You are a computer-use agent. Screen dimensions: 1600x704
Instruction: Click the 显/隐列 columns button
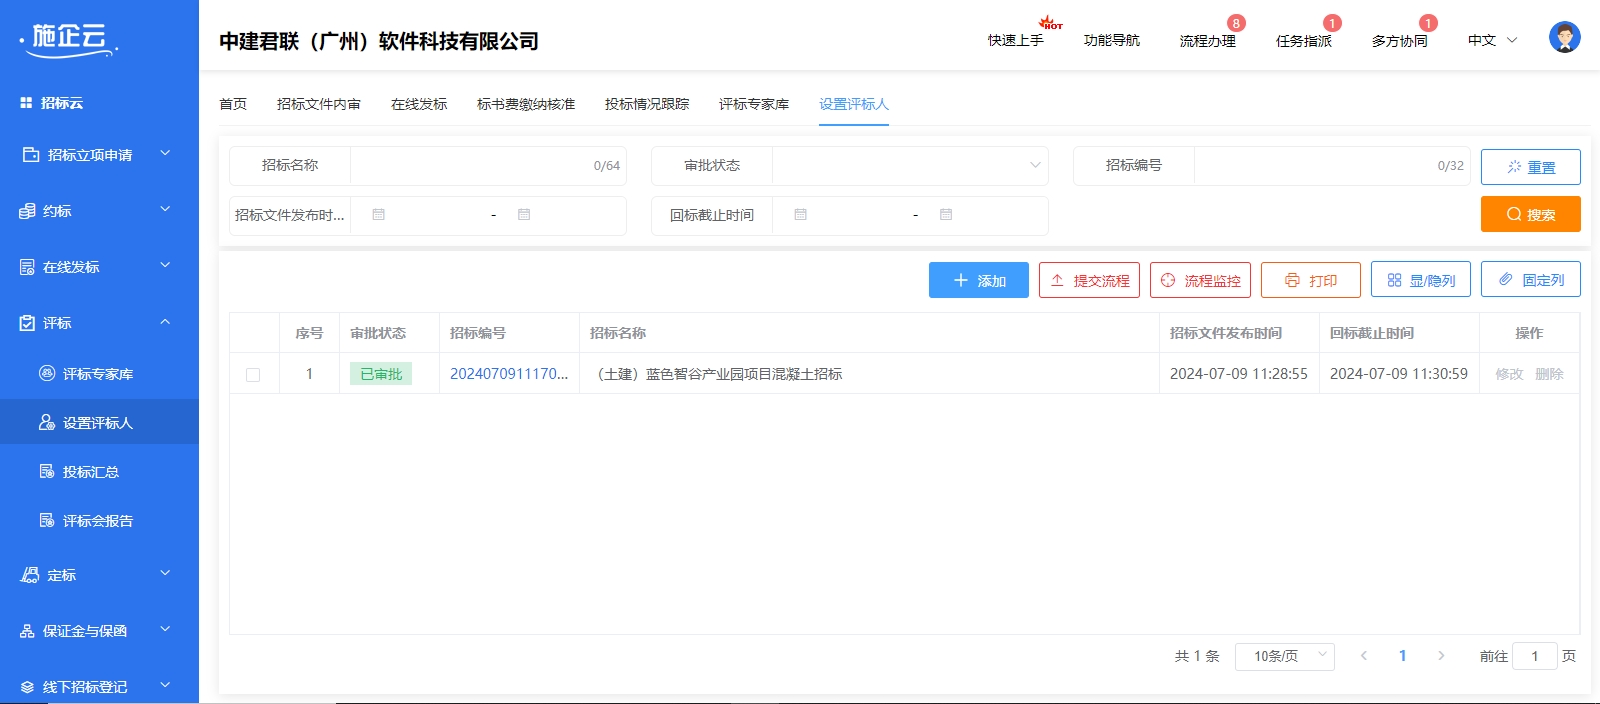point(1421,280)
